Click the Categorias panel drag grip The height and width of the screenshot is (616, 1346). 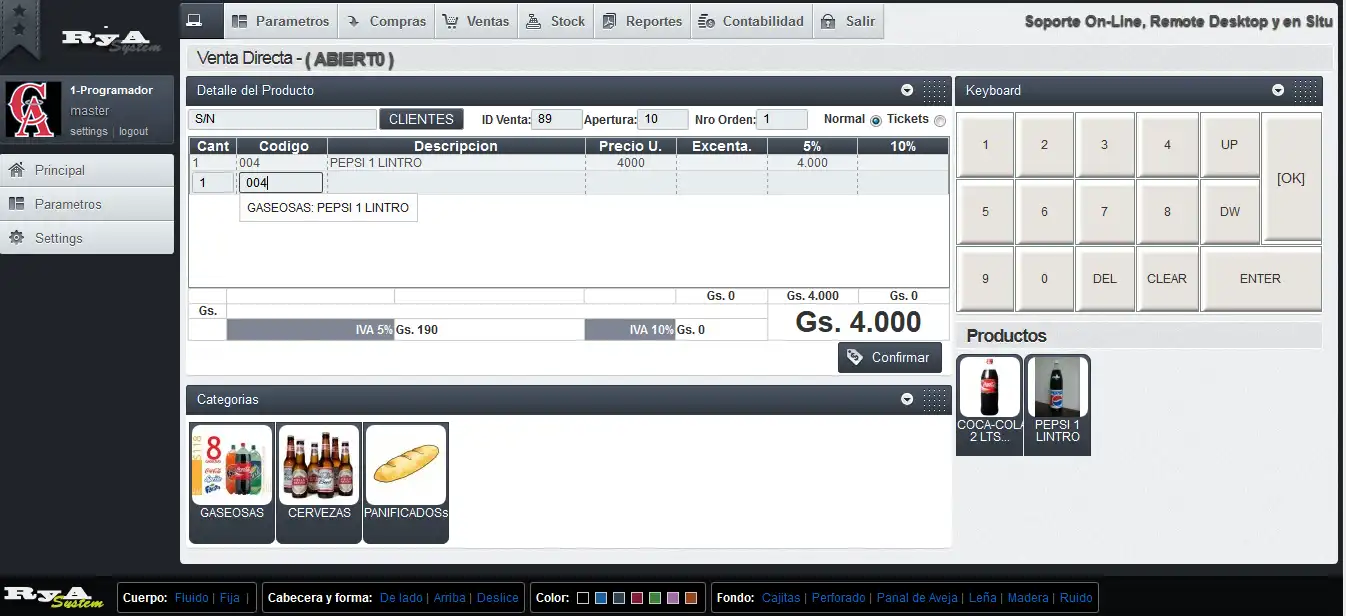(935, 400)
